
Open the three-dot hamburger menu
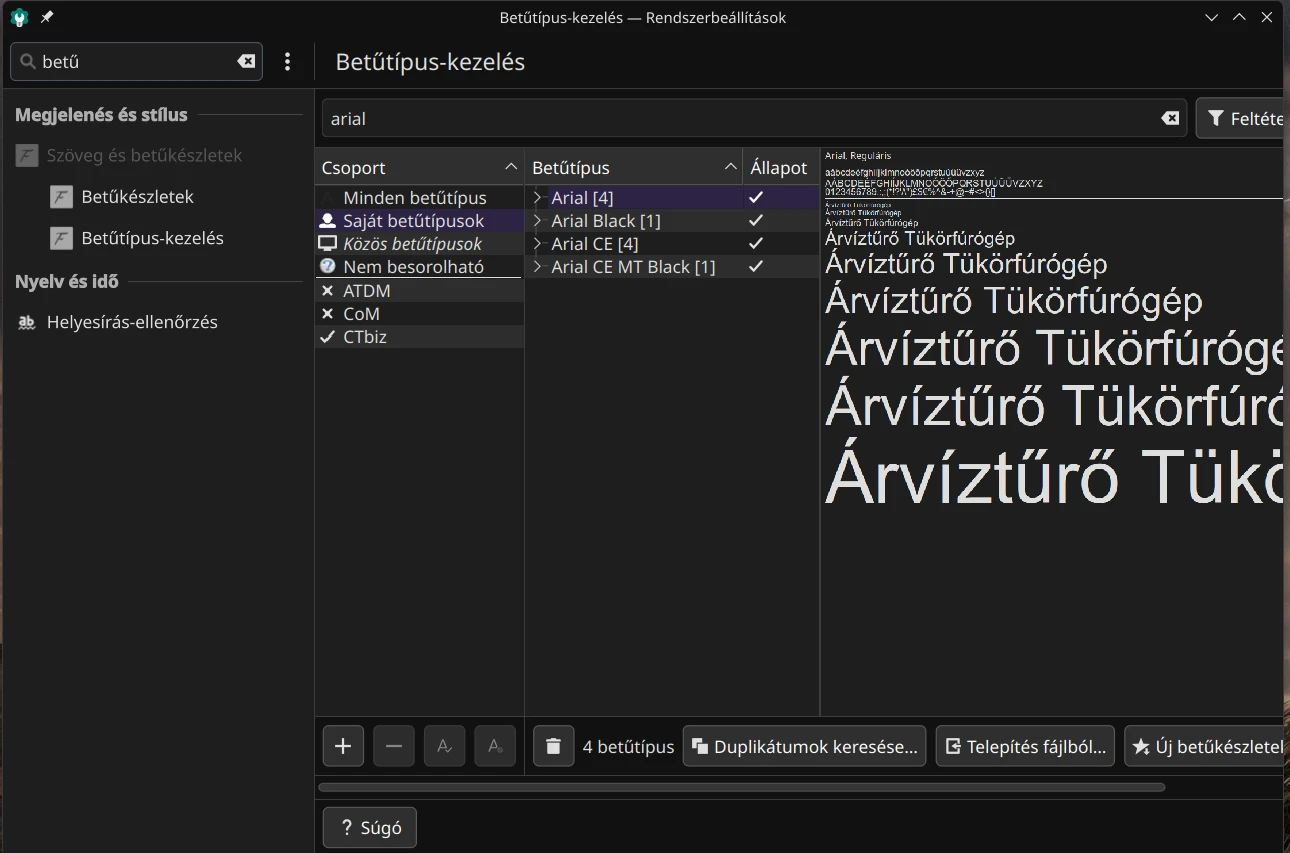(288, 61)
